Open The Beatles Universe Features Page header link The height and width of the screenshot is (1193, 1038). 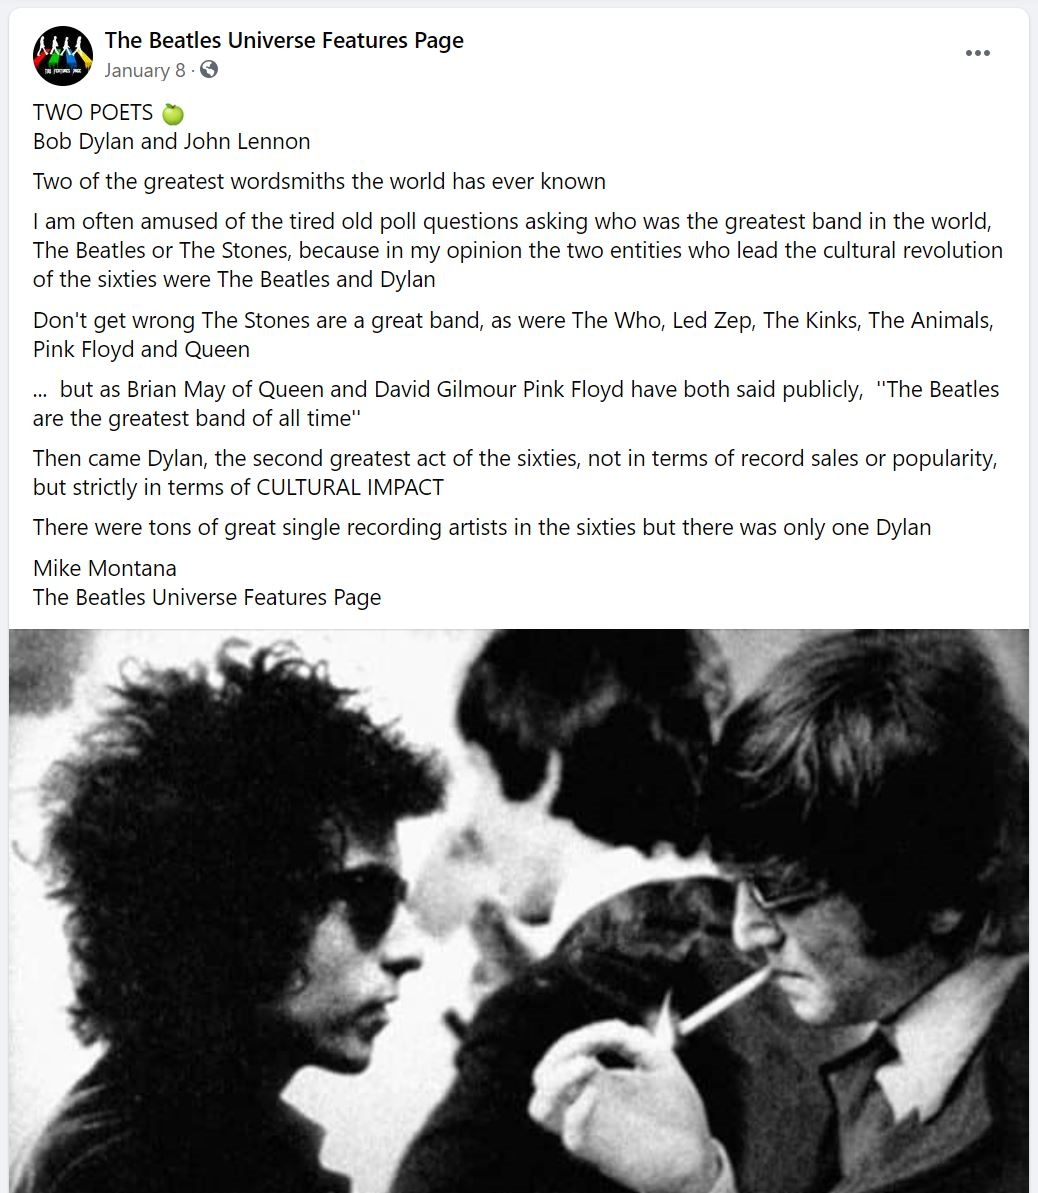tap(284, 40)
